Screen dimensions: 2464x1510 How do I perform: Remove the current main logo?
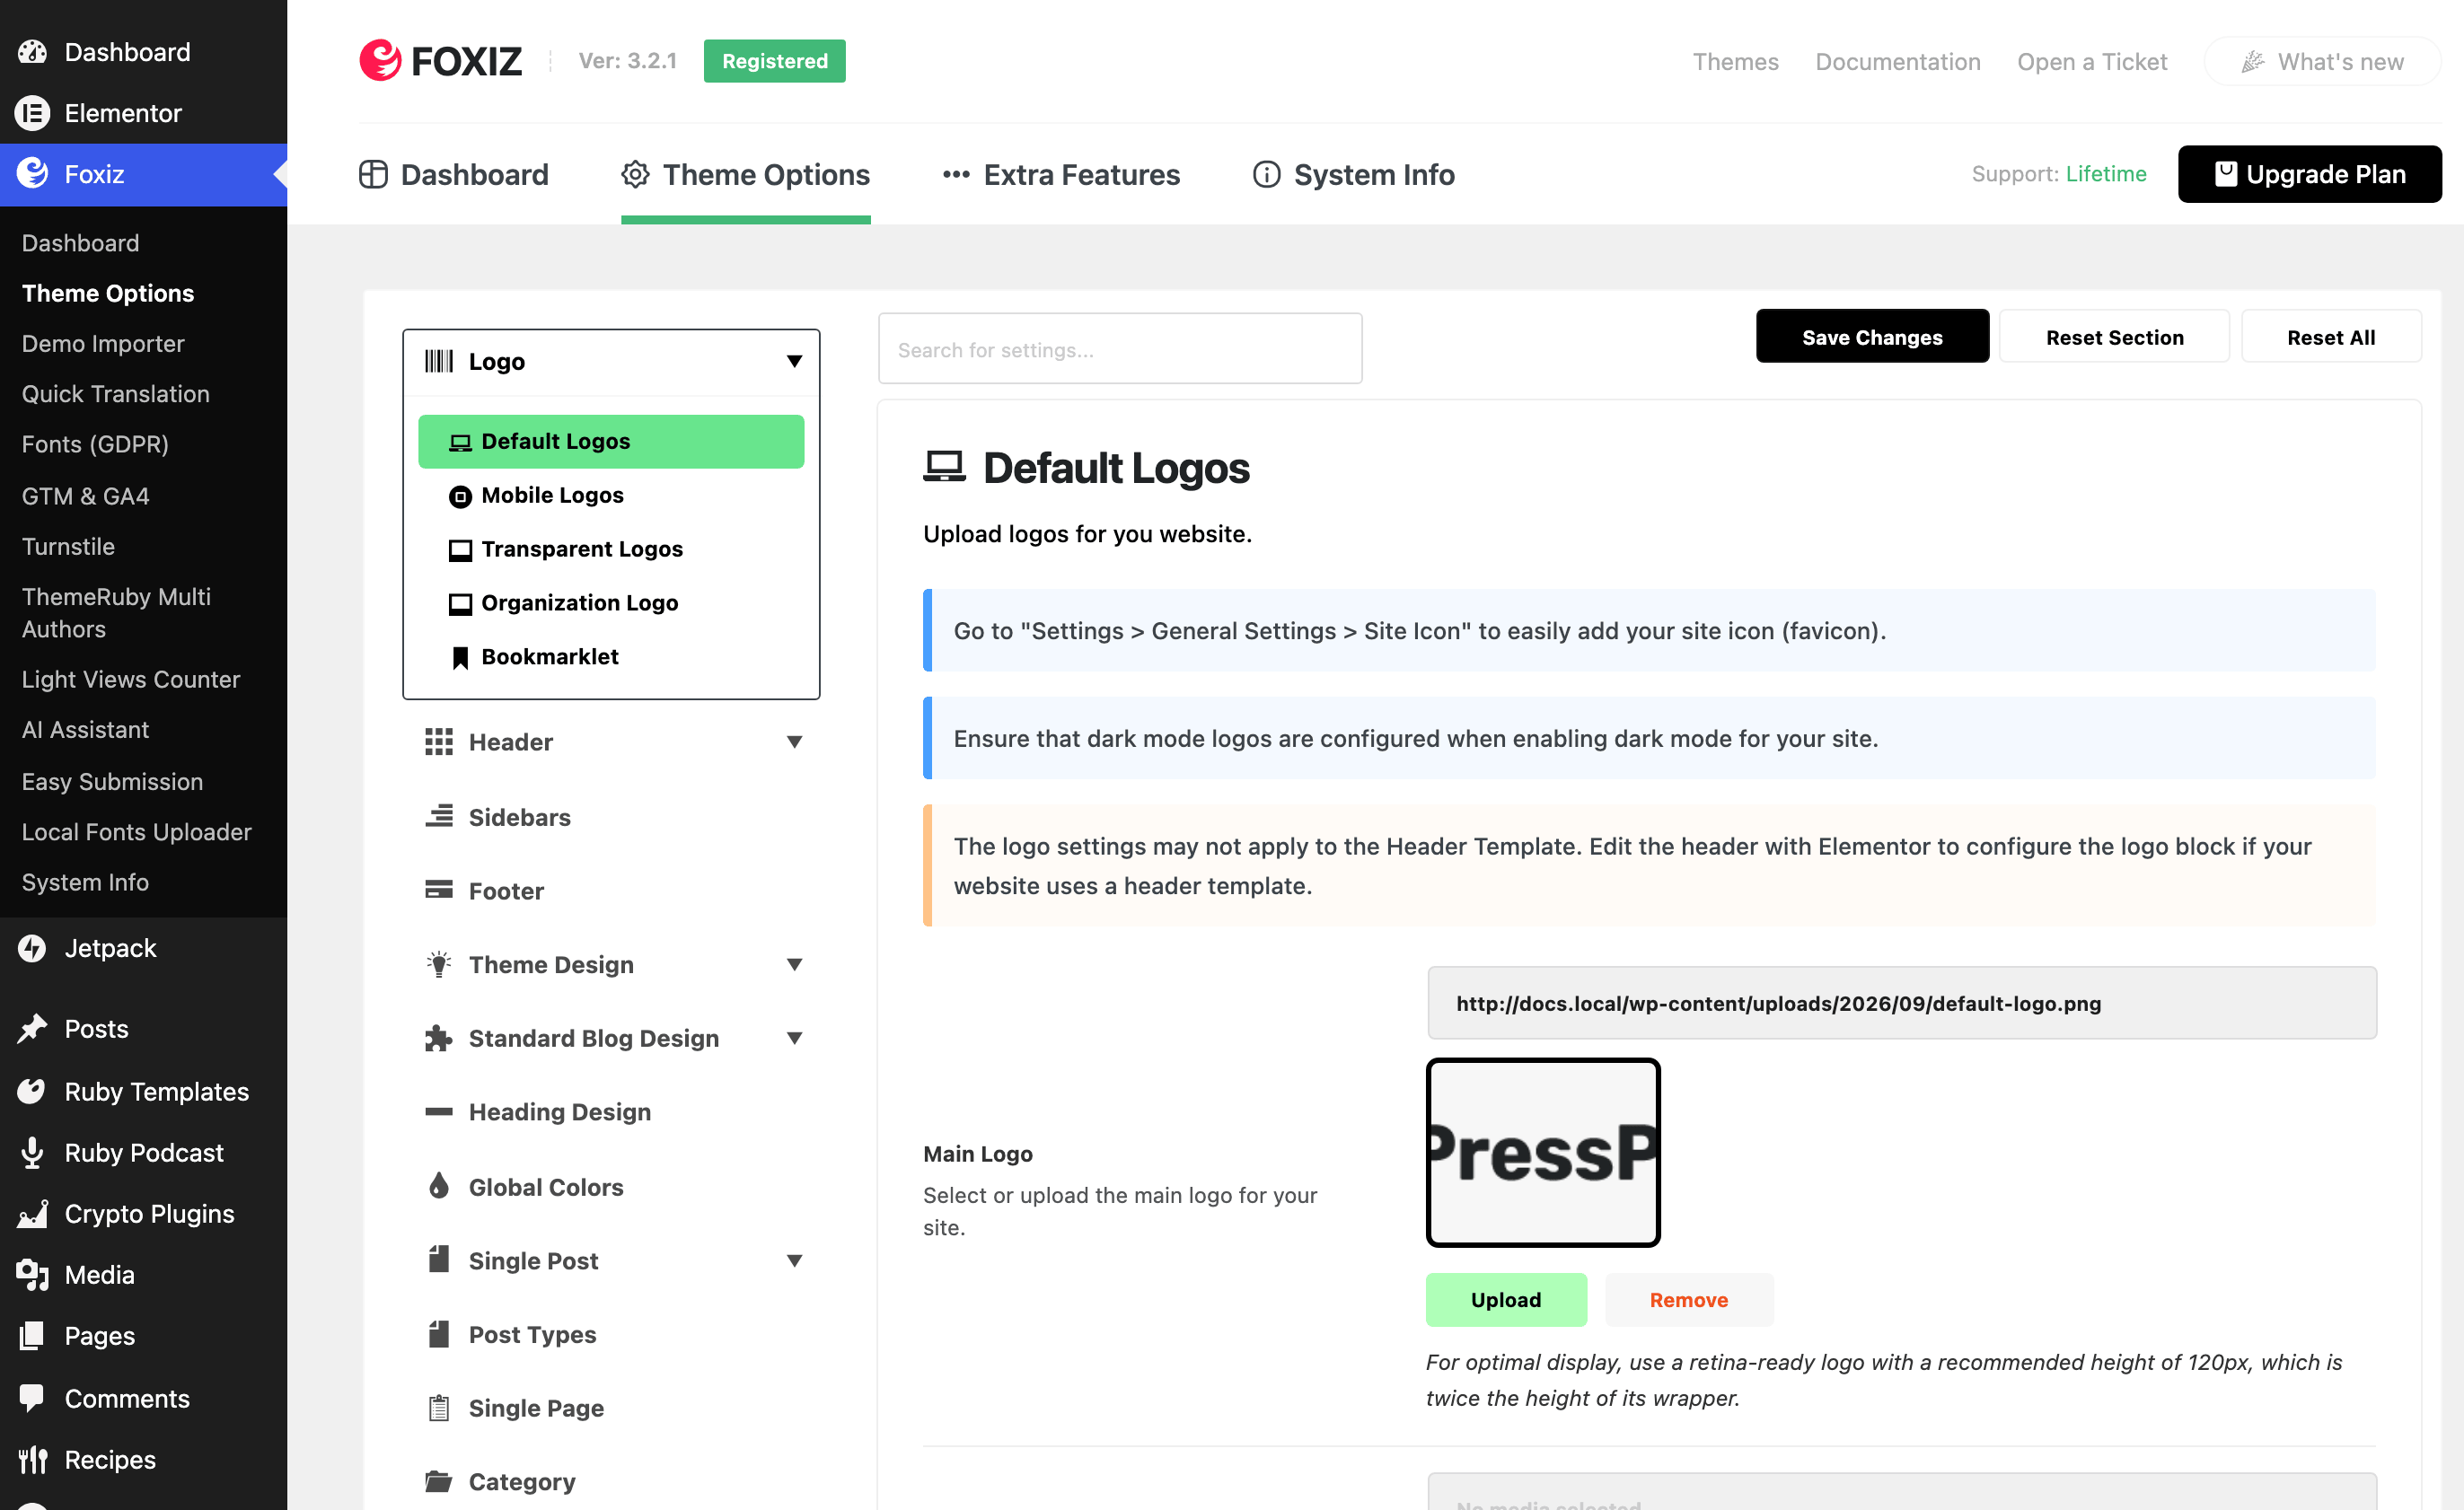click(1688, 1299)
